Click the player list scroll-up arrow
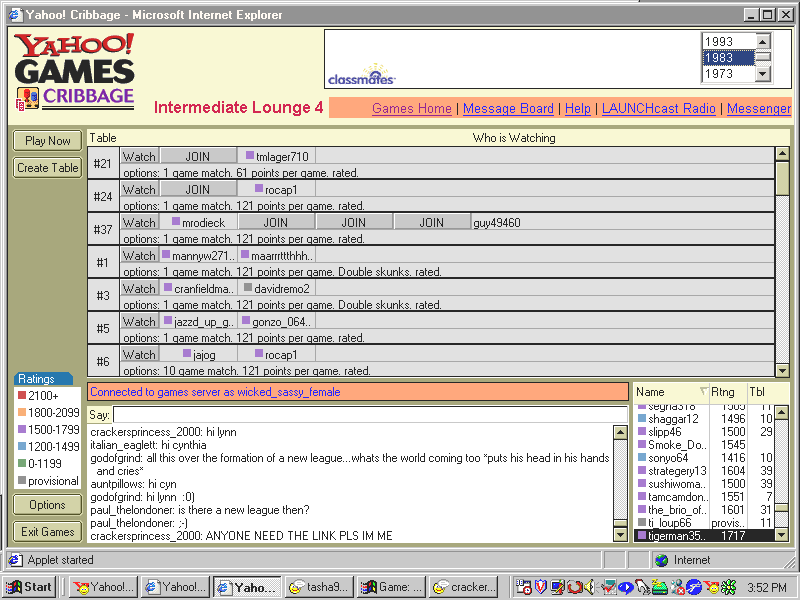 (x=782, y=412)
